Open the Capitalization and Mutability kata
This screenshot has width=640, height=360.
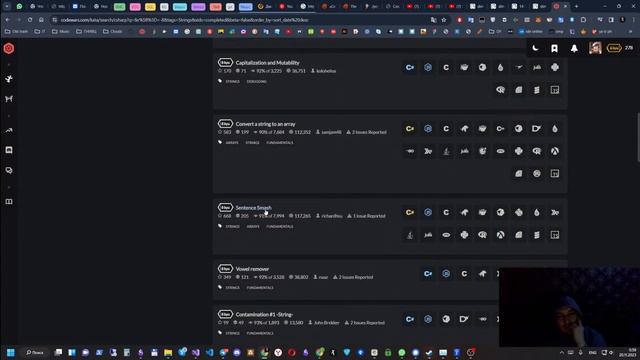[x=267, y=63]
